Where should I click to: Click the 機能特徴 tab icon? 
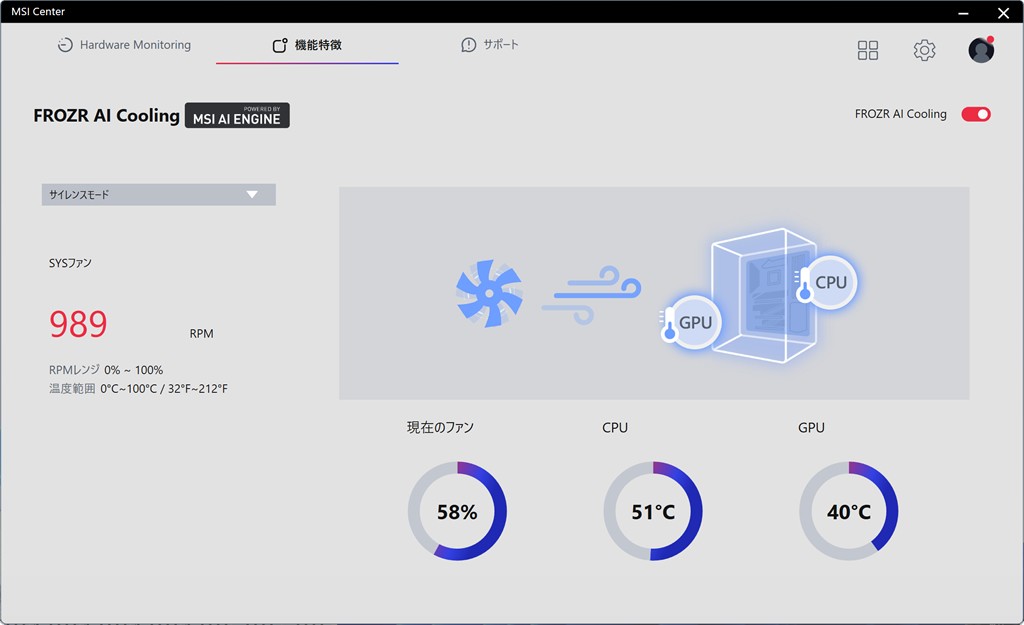[x=280, y=45]
